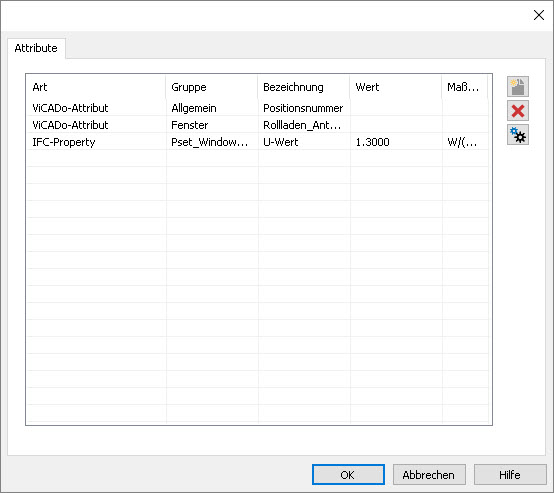Click the OK button
554x493 pixels.
point(348,475)
